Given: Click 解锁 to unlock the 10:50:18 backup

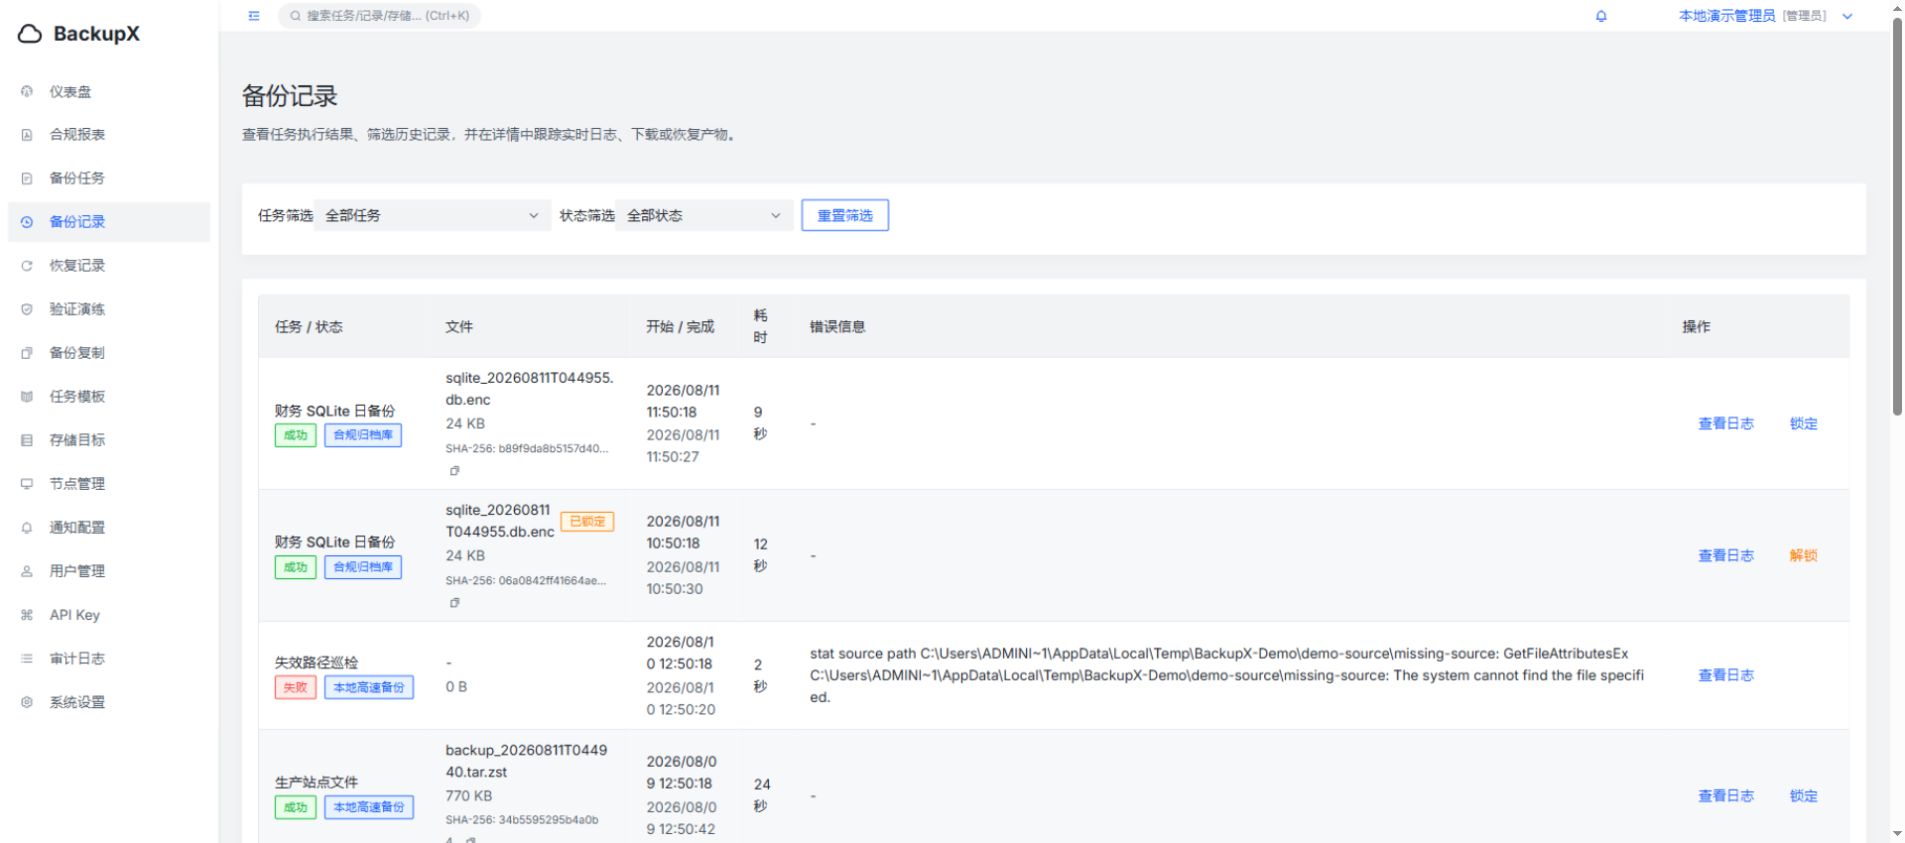Looking at the screenshot, I should (x=1804, y=556).
